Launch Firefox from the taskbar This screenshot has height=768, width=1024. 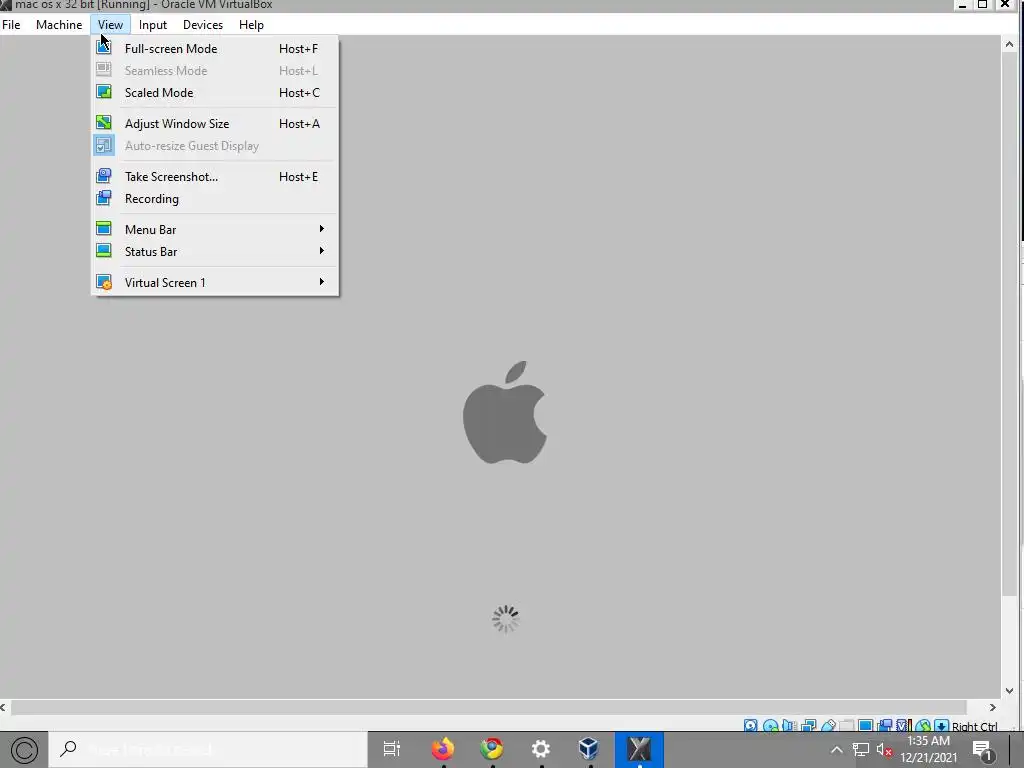tap(443, 749)
